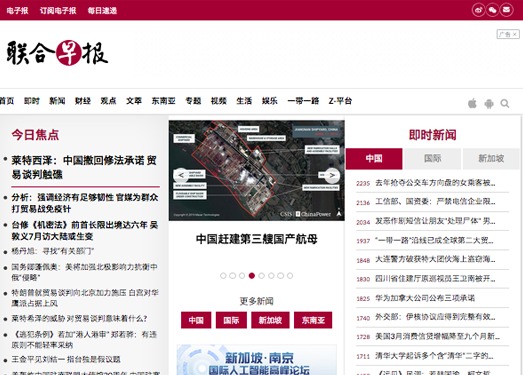Image resolution: width=523 pixels, height=375 pixels.
Task: Open the 生活 navigation item
Action: click(x=244, y=101)
